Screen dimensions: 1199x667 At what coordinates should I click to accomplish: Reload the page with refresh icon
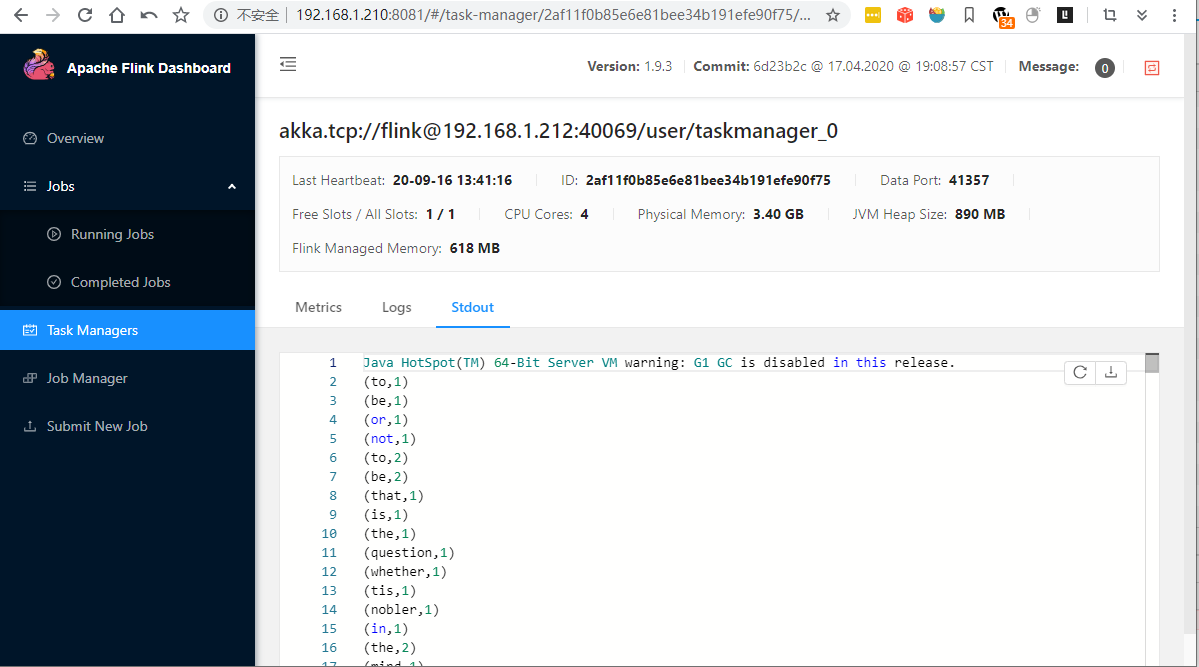point(85,15)
